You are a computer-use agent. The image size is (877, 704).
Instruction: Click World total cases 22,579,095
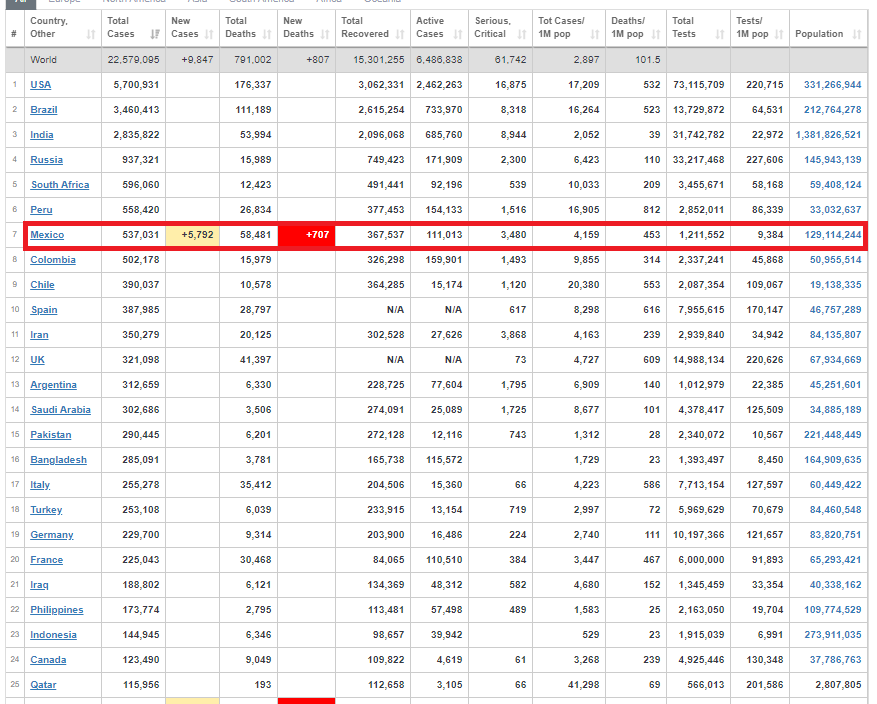pos(133,60)
